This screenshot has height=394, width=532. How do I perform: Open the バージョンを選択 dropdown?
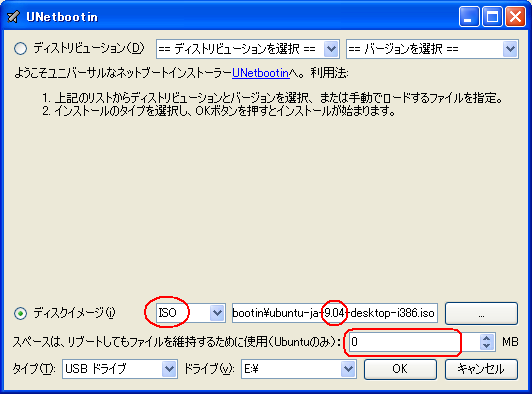pyautogui.click(x=432, y=49)
